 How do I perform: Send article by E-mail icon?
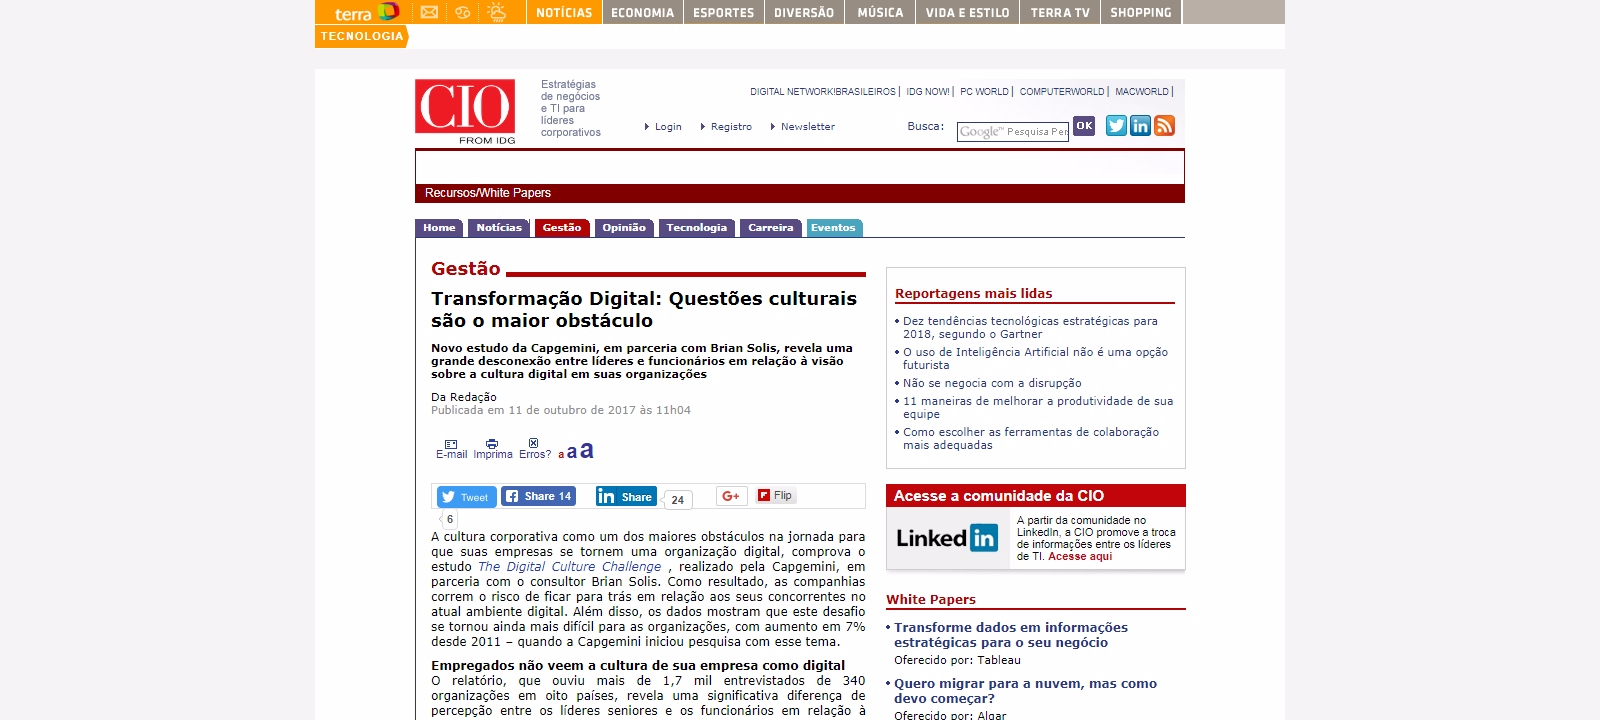tap(451, 449)
